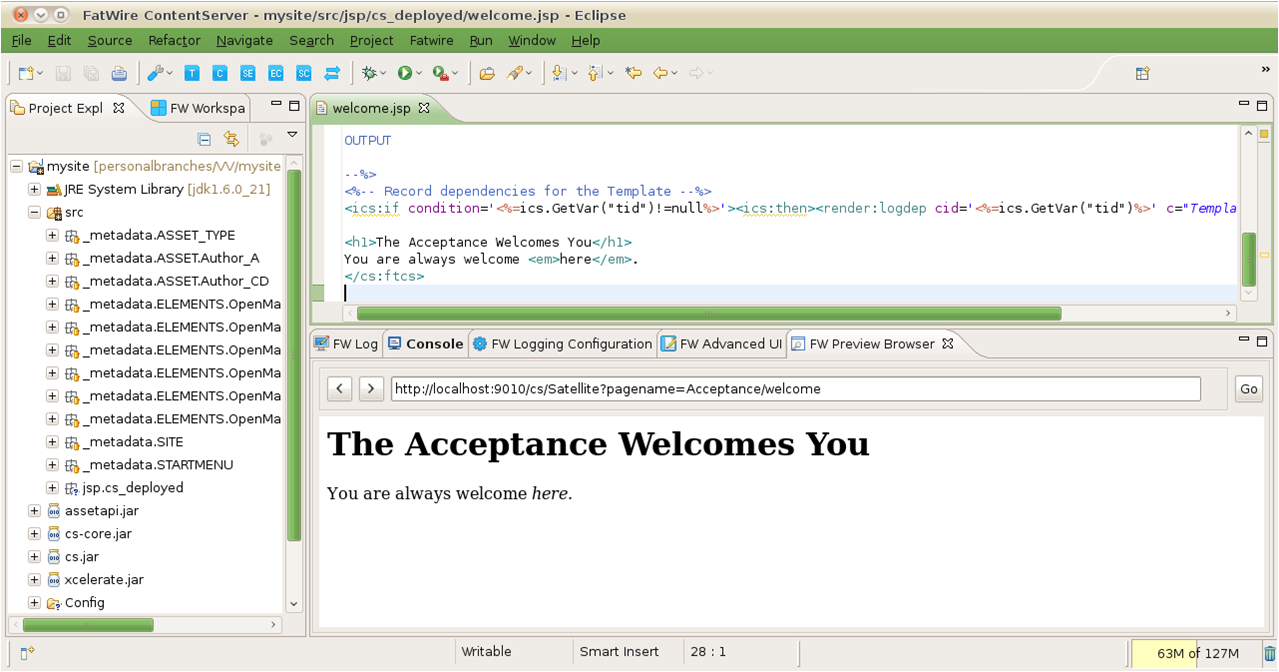Switch to FW Advanced UI tab
Viewport: 1279px width, 672px height.
click(x=721, y=344)
